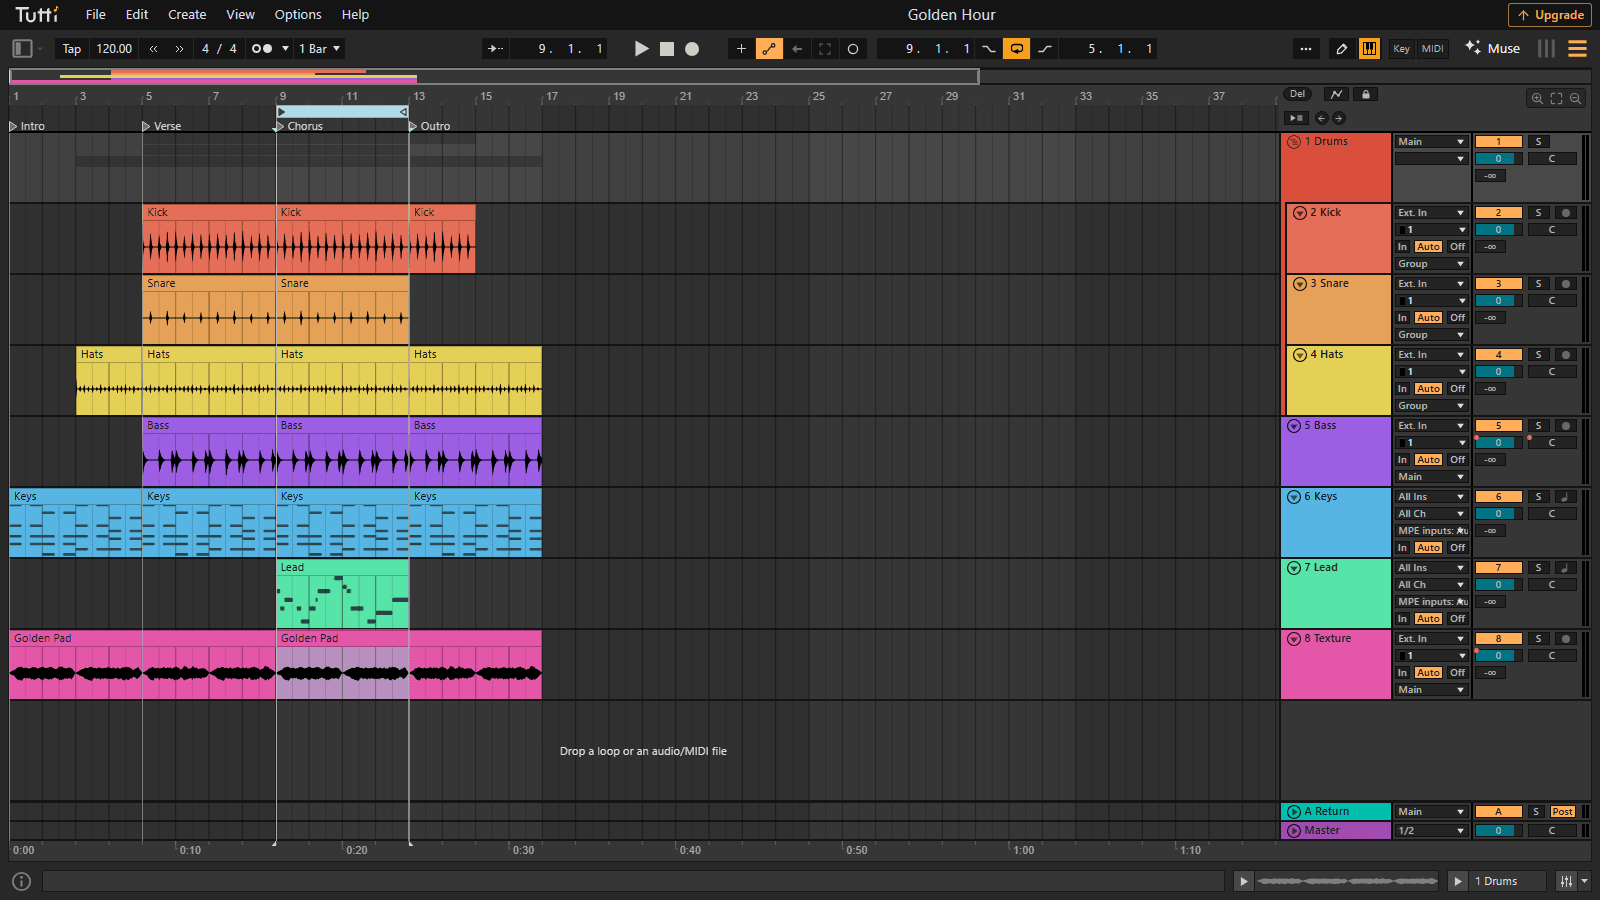Activate the Follow playback arrow icon
This screenshot has width=1600, height=900.
(x=495, y=48)
